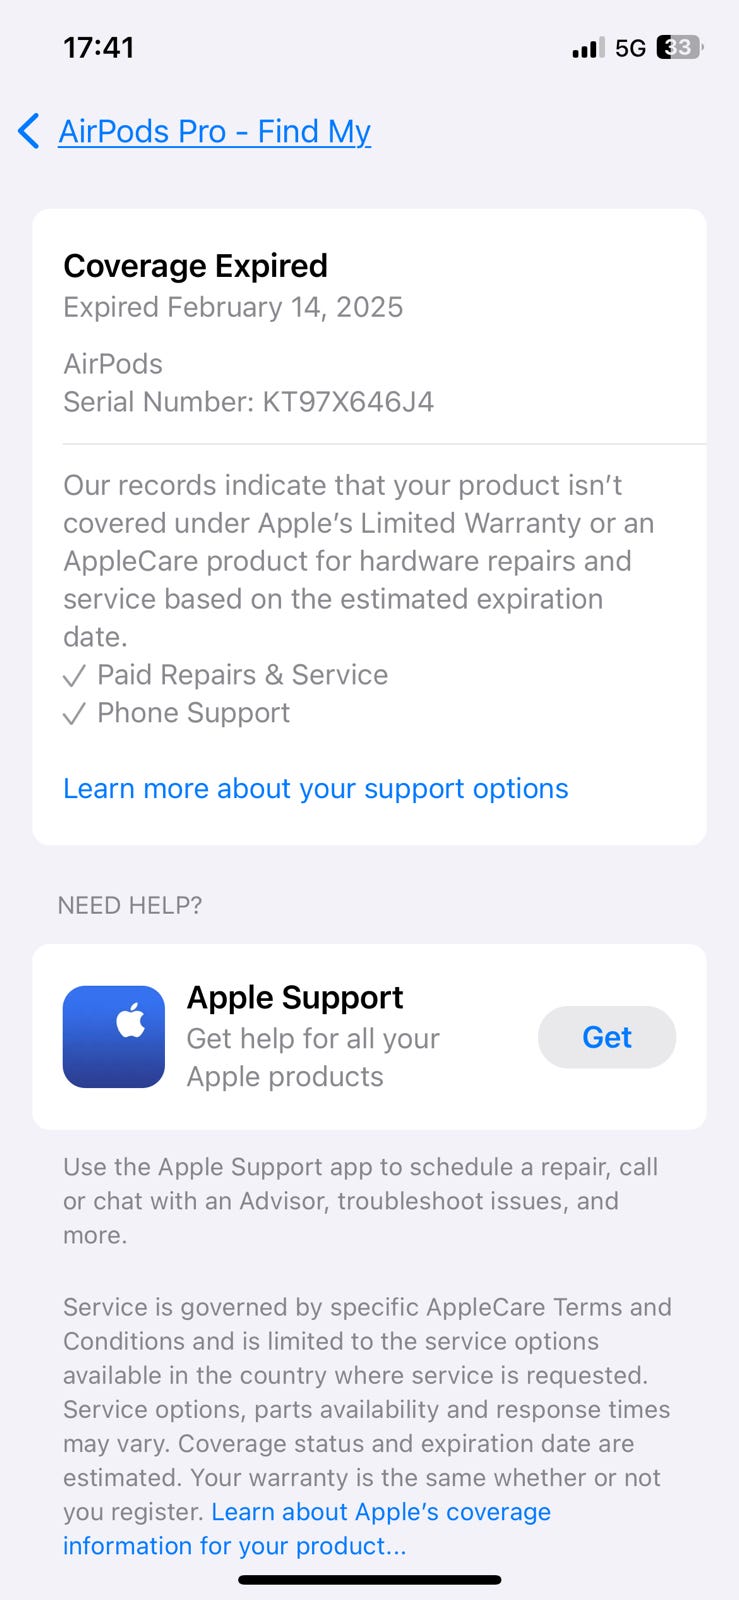Tap the Apple Support title text
Screen dimensions: 739x1600
[x=295, y=997]
